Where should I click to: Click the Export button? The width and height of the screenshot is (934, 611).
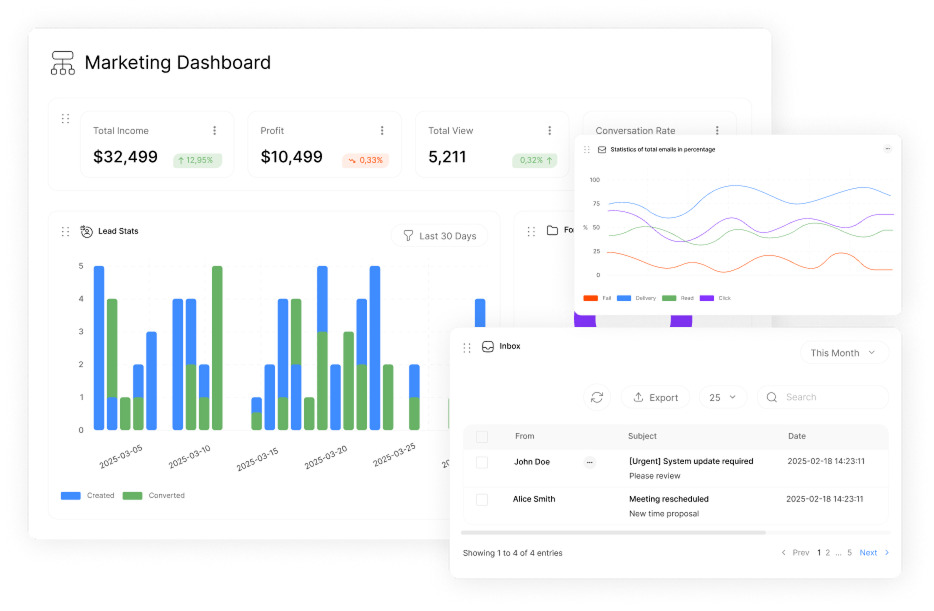coord(655,397)
